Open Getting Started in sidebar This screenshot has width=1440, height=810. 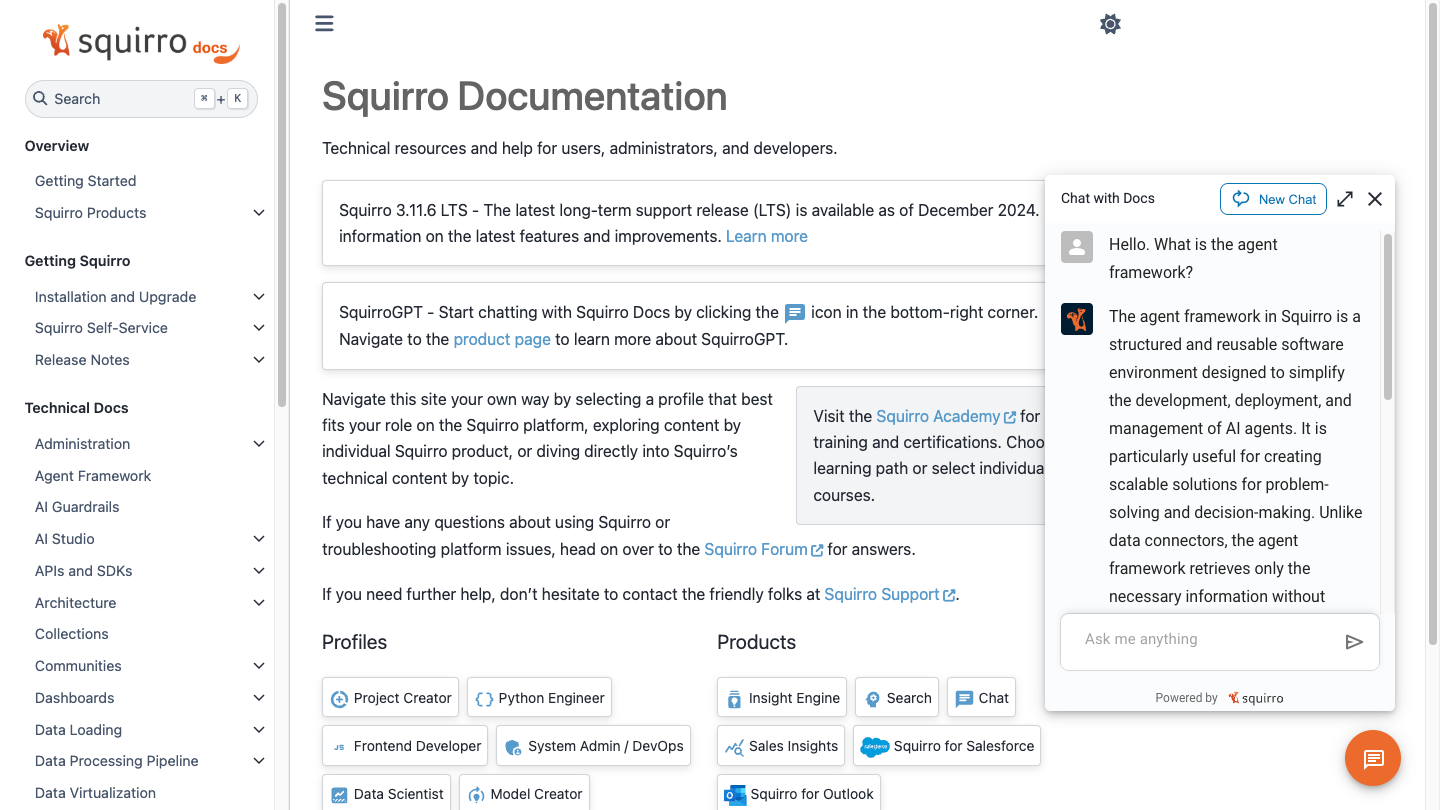pyautogui.click(x=85, y=181)
